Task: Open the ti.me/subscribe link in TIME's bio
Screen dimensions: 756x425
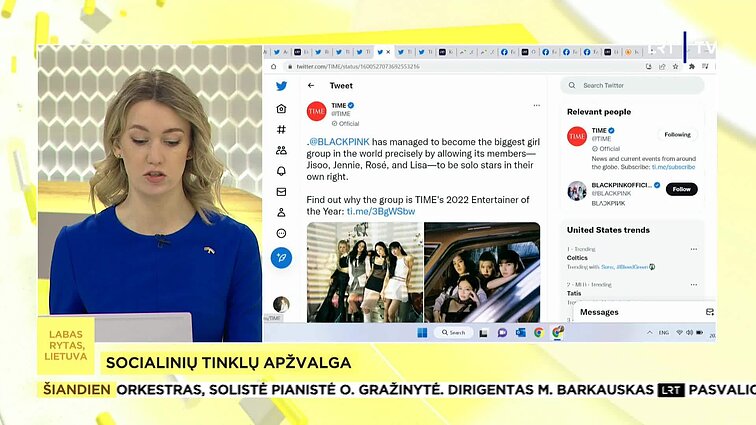Action: (x=674, y=167)
